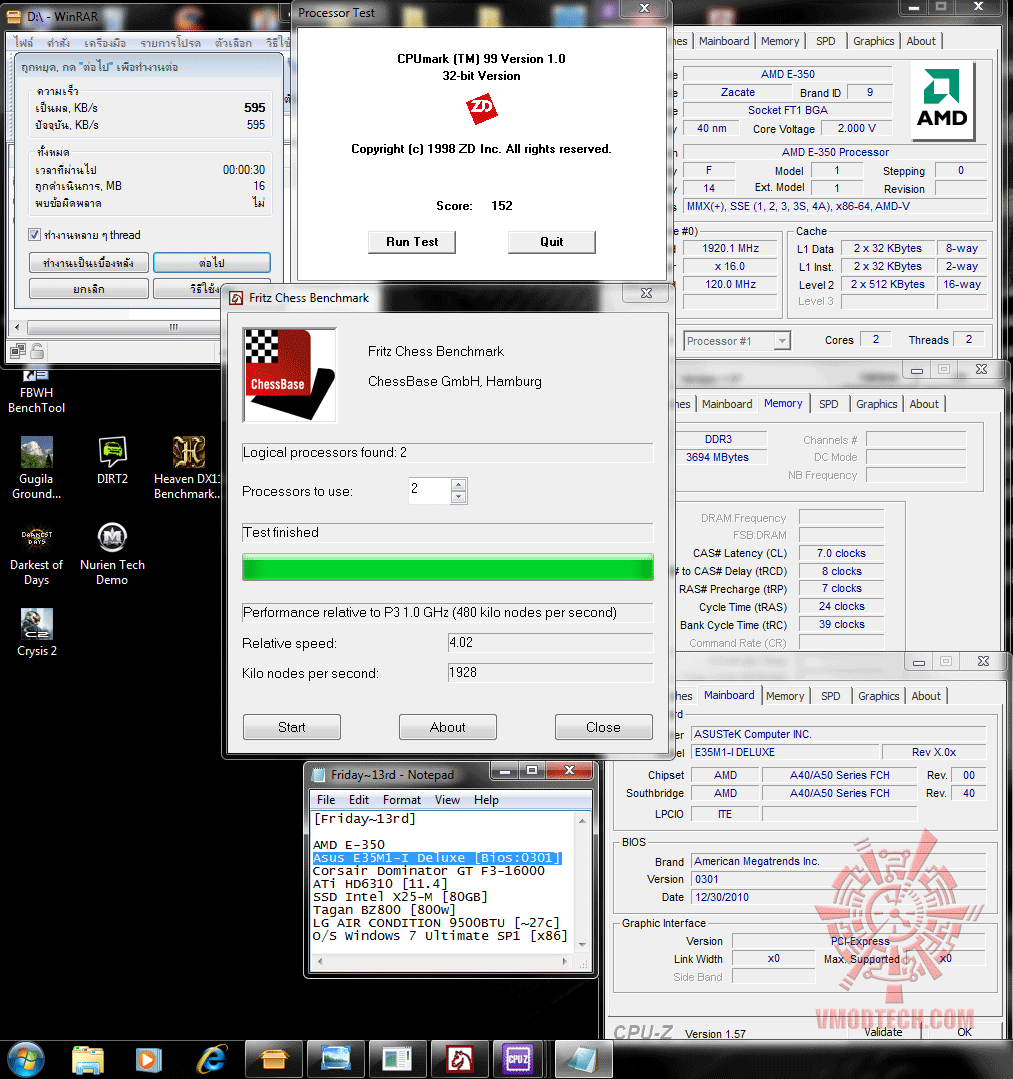Click the highlighted Thai continue button in WinRAR

212,263
